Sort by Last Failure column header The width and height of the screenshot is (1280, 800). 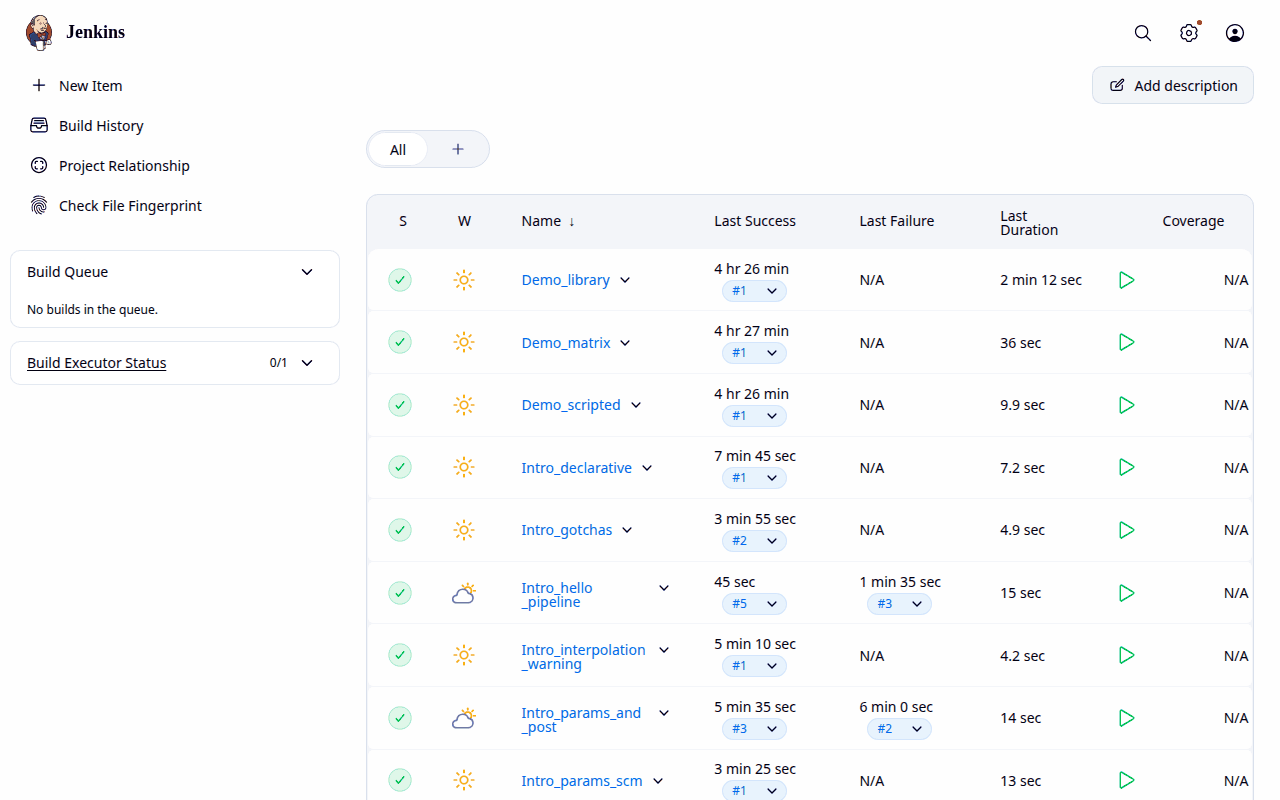click(x=897, y=221)
